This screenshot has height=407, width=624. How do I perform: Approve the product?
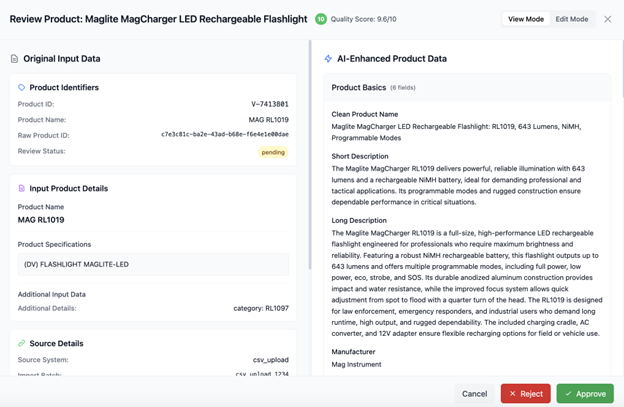(x=585, y=393)
